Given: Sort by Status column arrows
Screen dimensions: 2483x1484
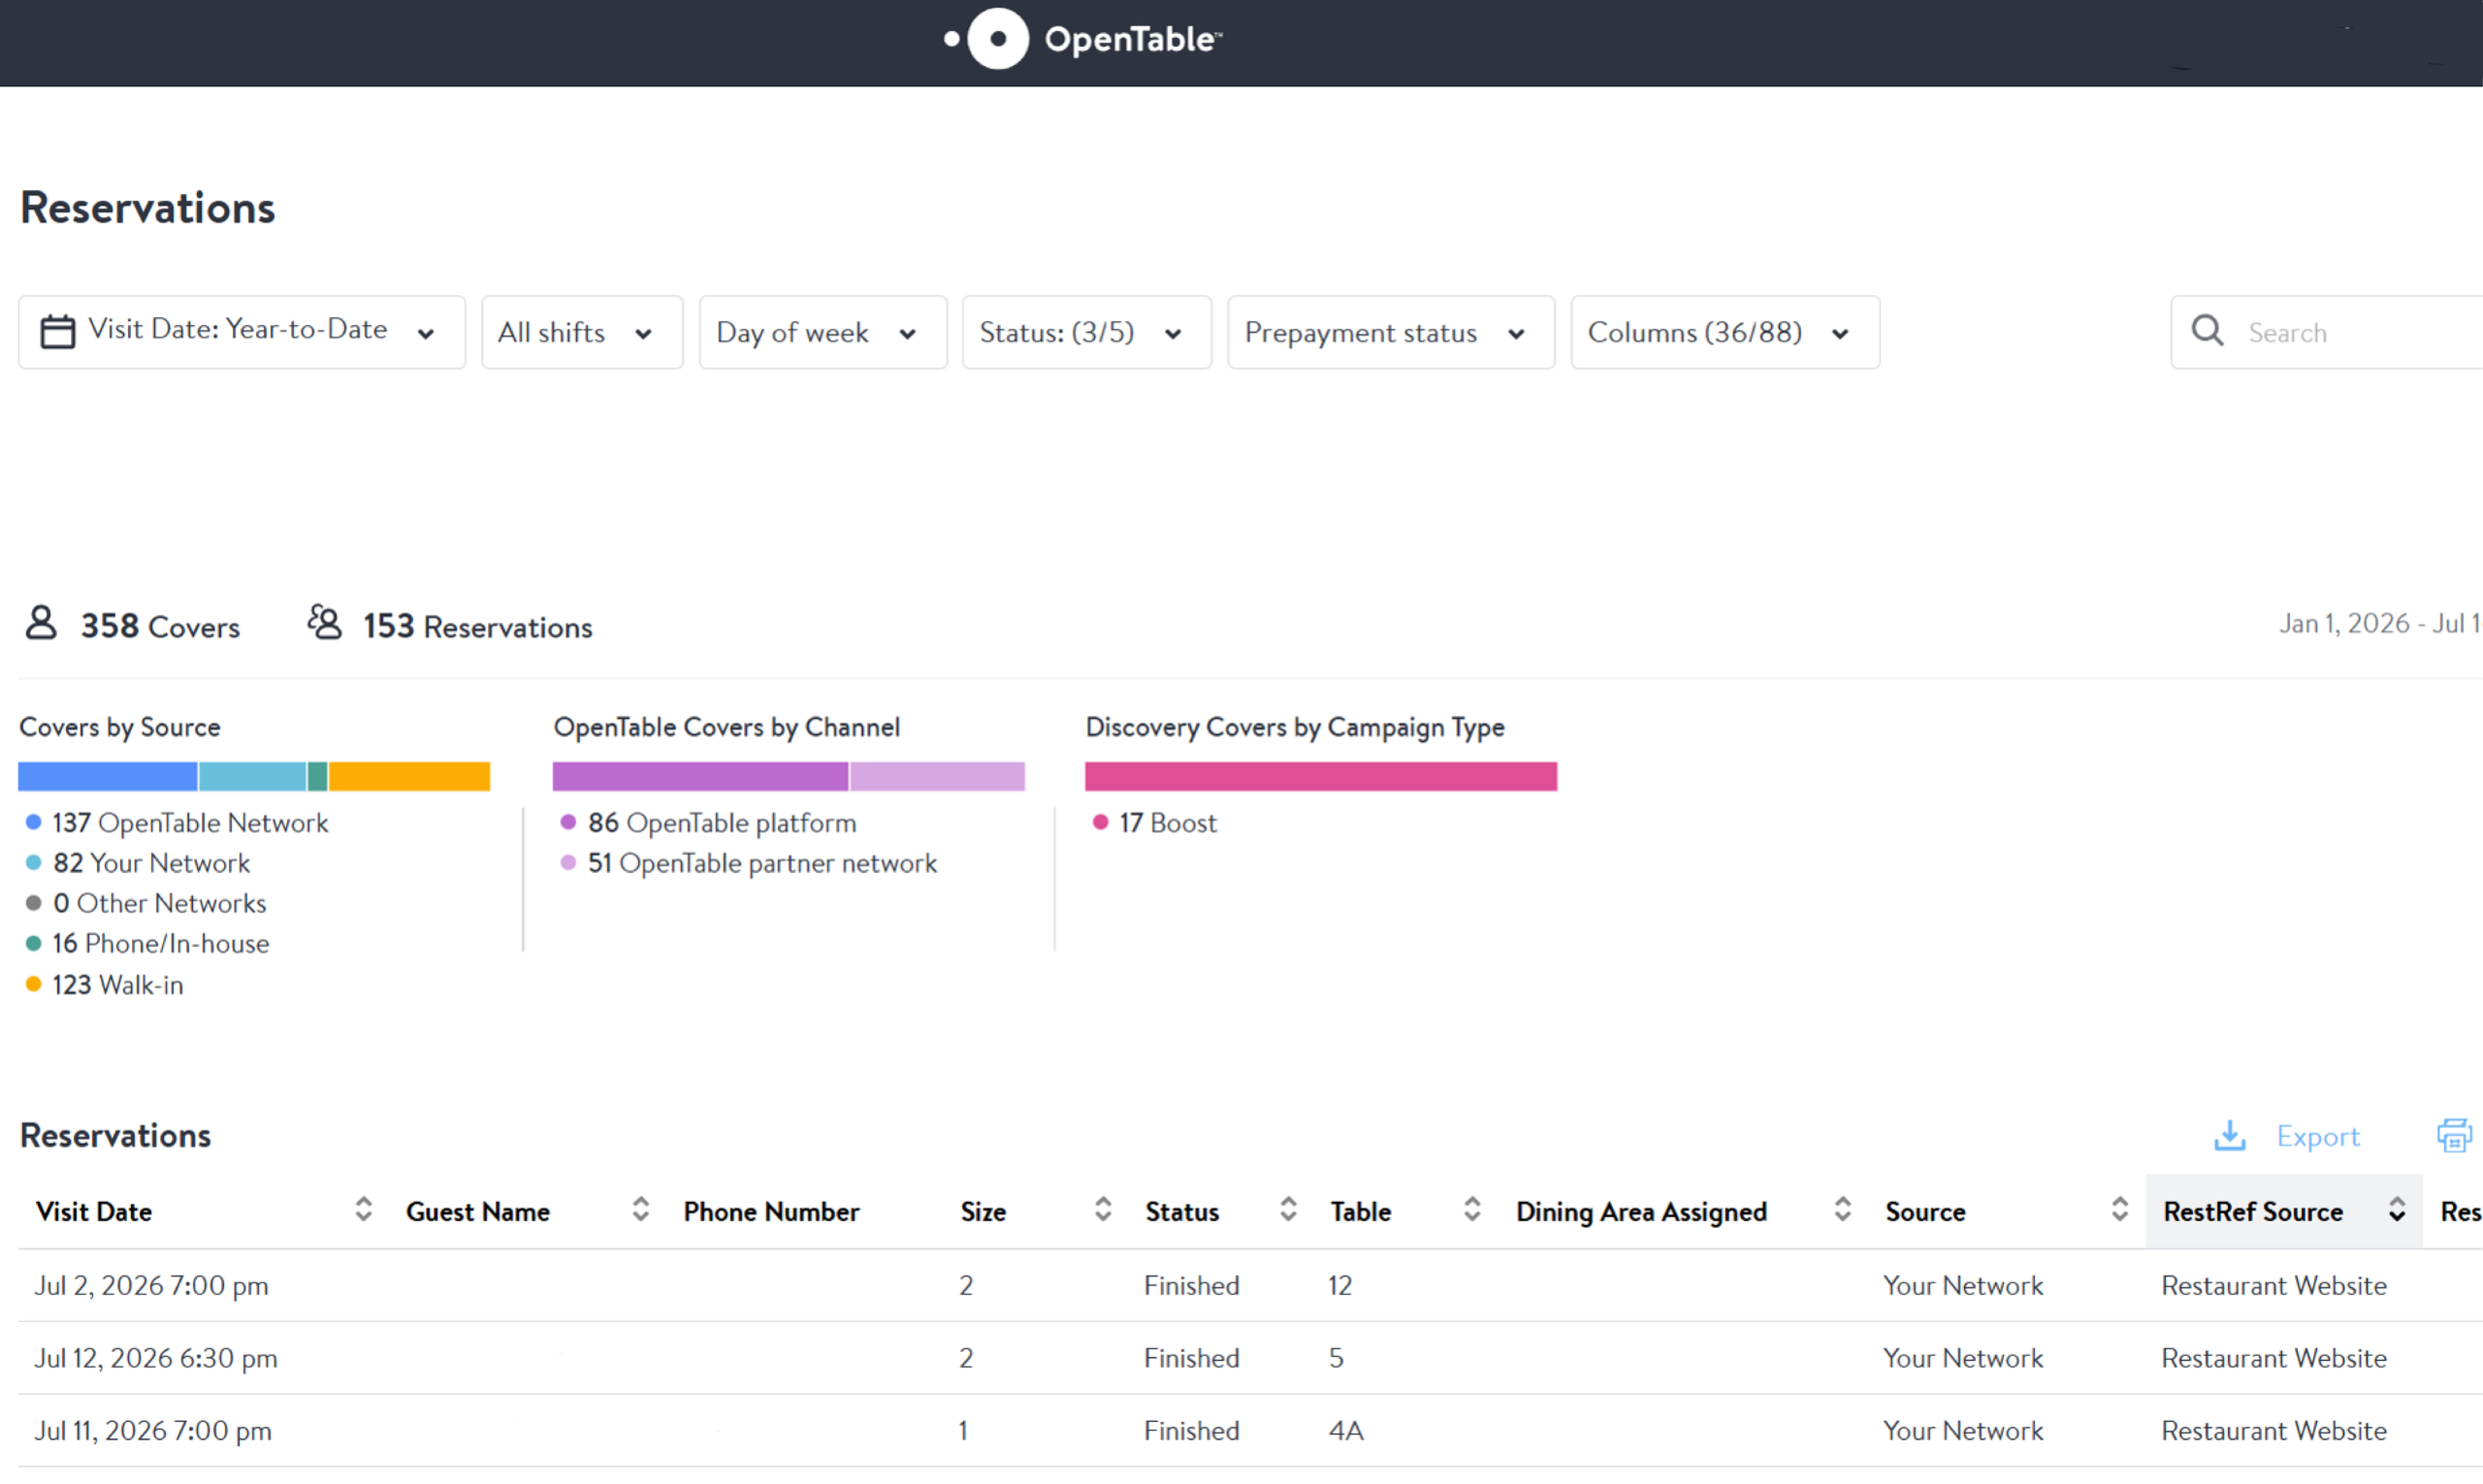Looking at the screenshot, I should point(1287,1210).
